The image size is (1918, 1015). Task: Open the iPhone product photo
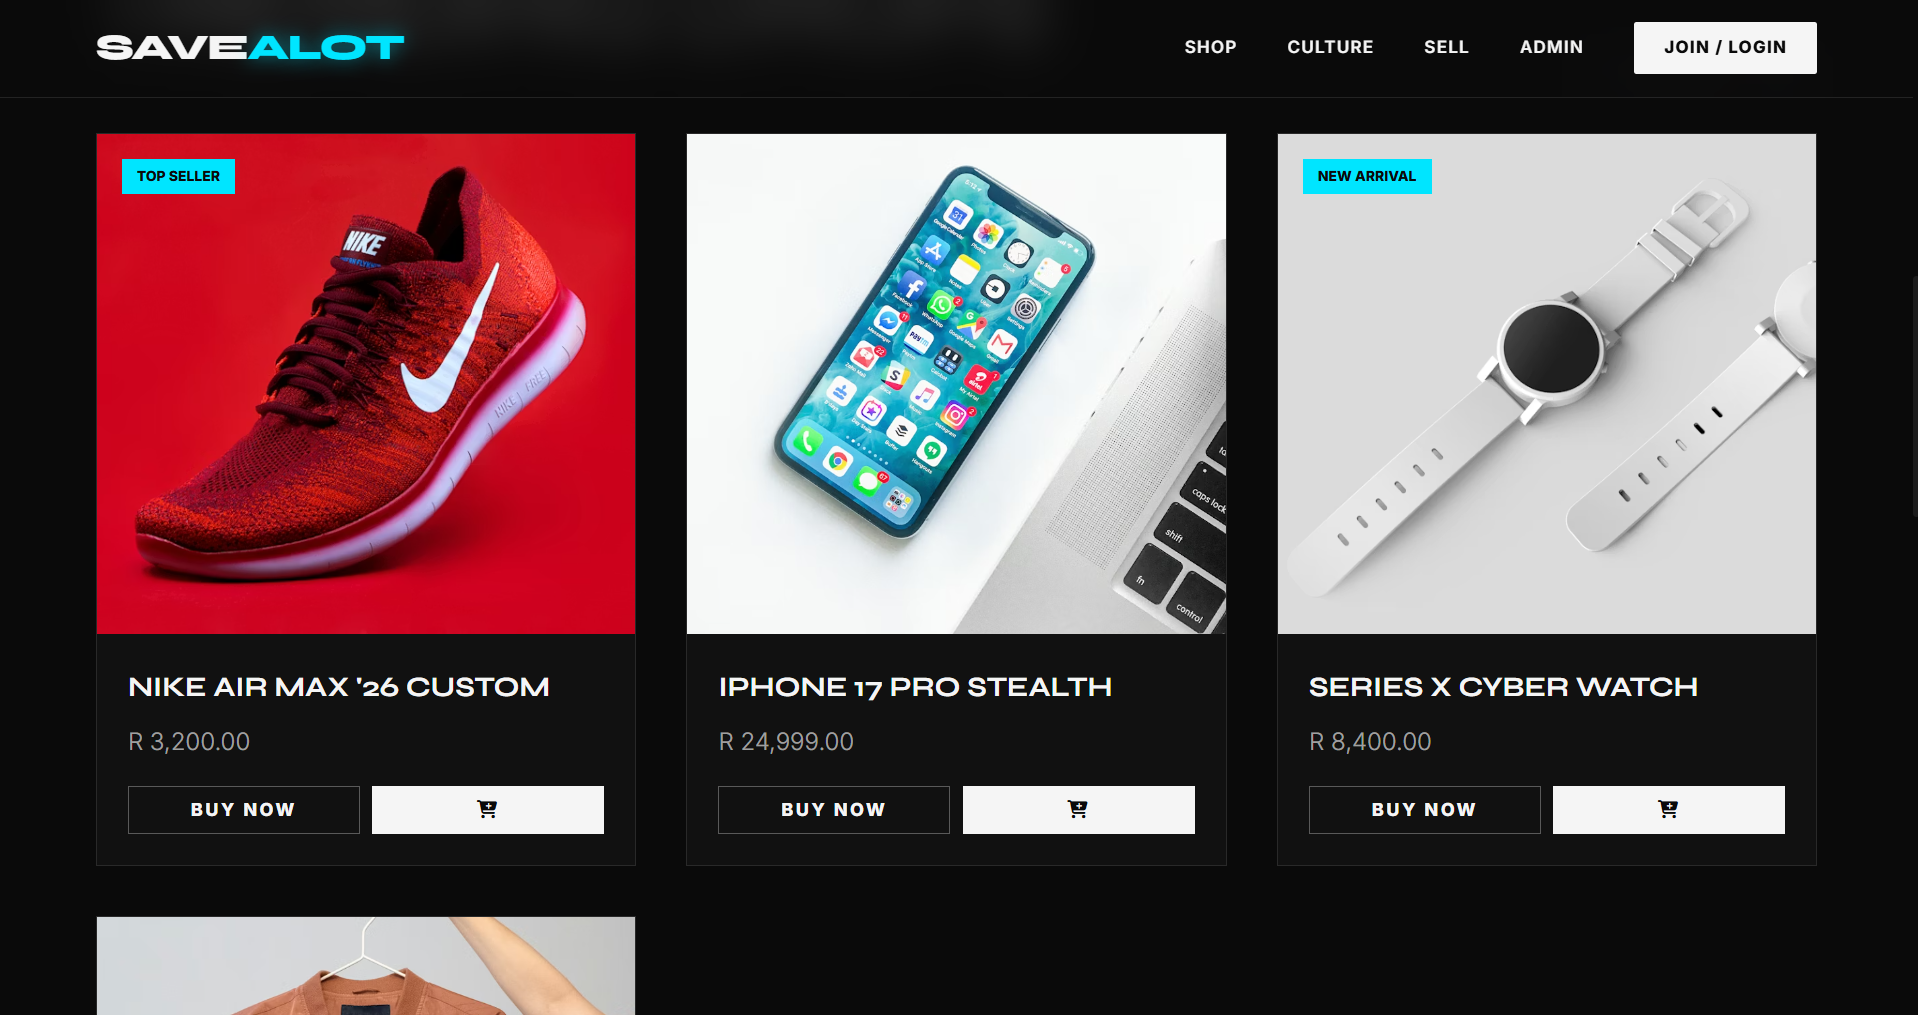click(x=956, y=384)
